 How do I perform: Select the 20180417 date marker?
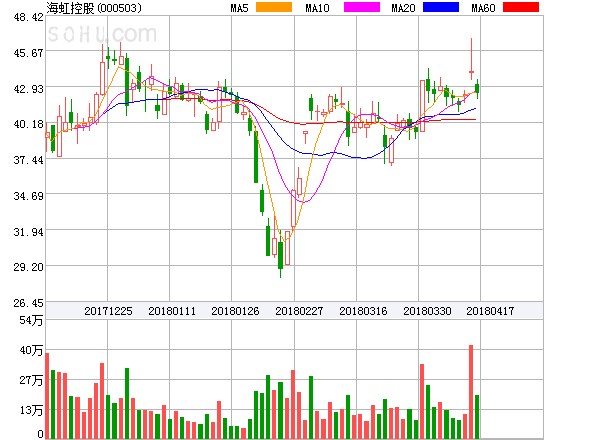[490, 311]
